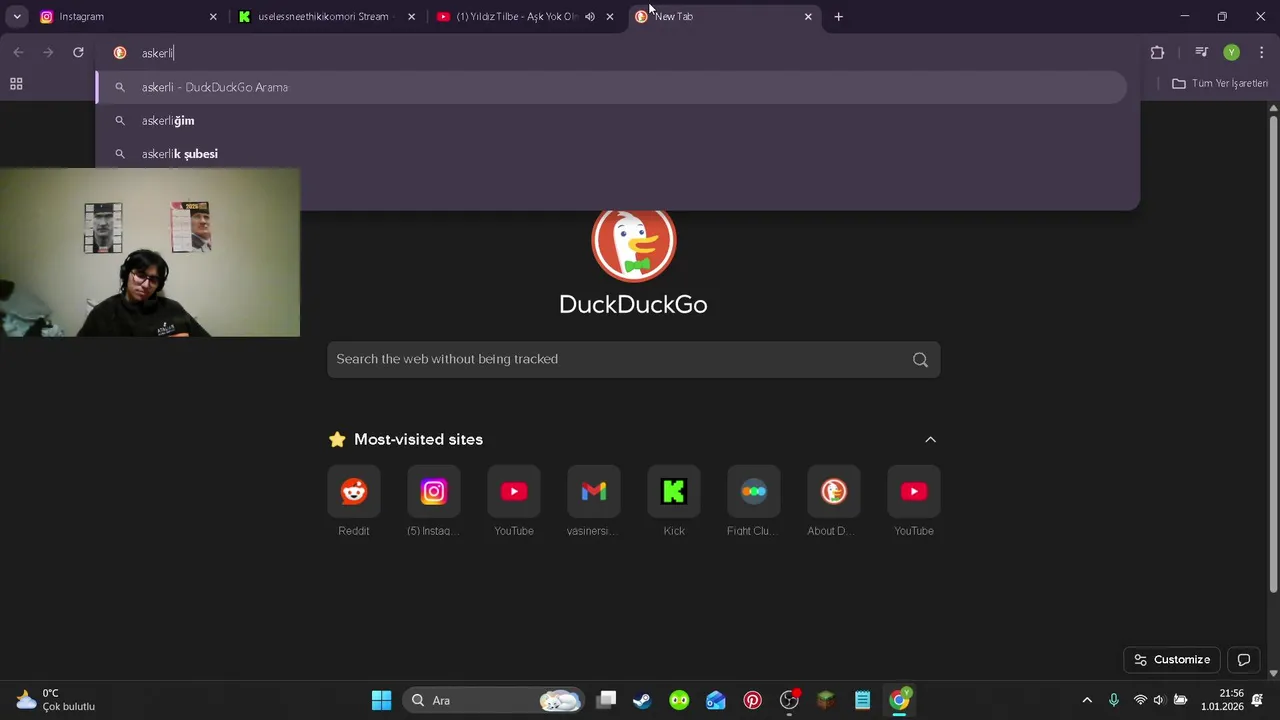Open the About DuckDuckGo shortcut tile
Viewport: 1280px width, 720px height.
point(834,501)
